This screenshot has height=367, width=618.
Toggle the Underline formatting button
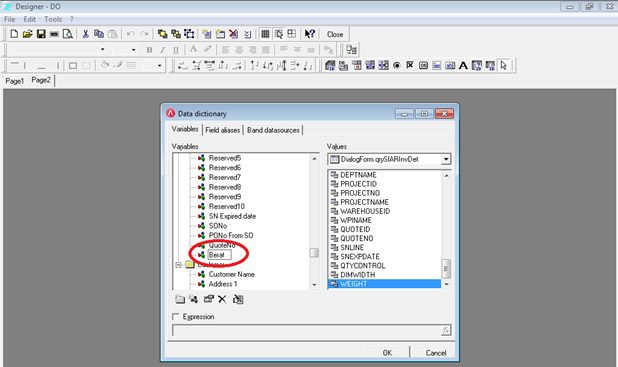click(176, 50)
